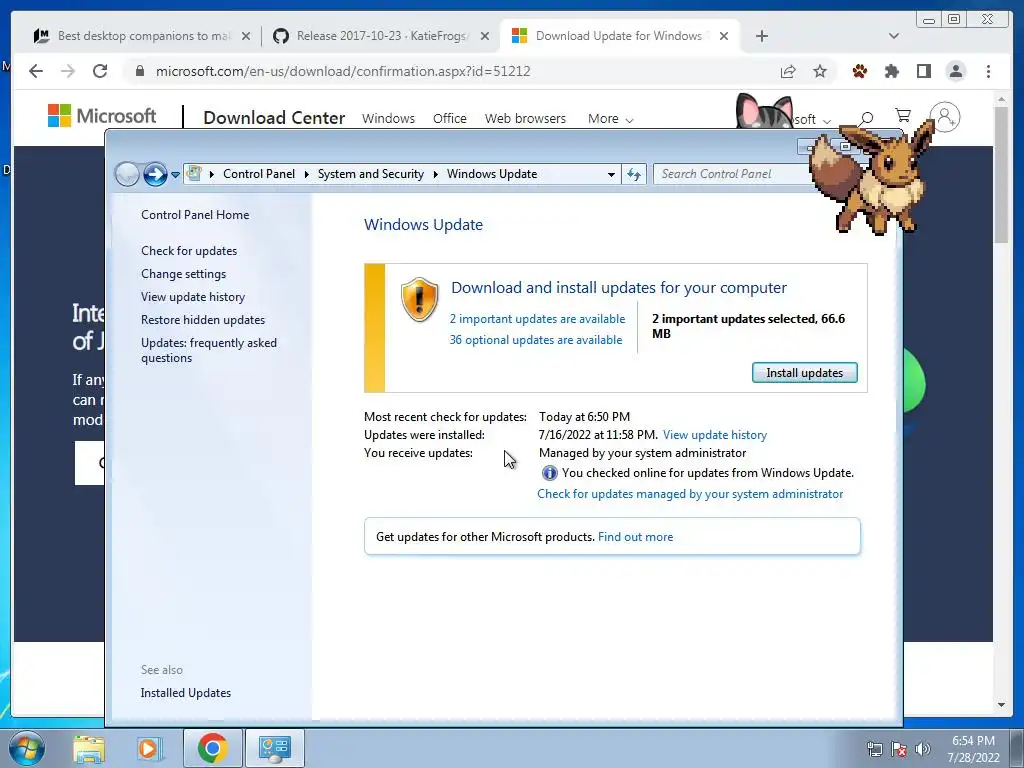Click the Control Panel taskbar icon
This screenshot has height=768, width=1024.
(x=274, y=748)
